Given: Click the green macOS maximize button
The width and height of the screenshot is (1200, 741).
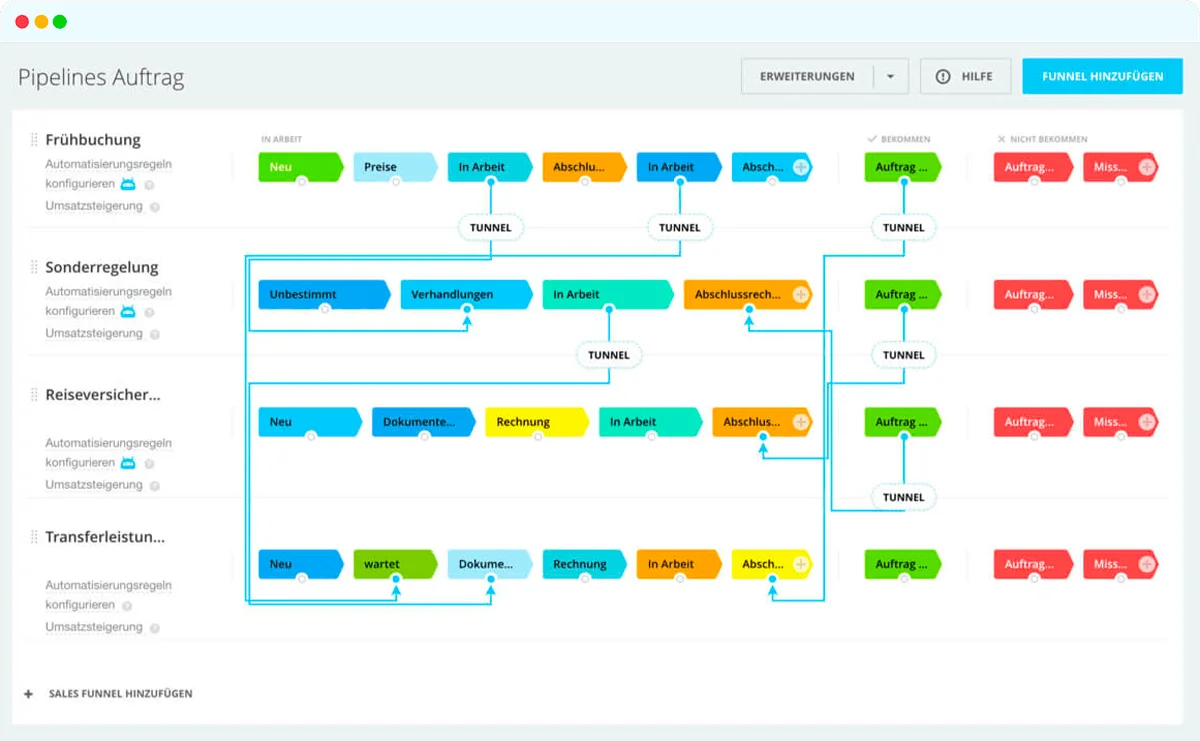Looking at the screenshot, I should tap(60, 21).
